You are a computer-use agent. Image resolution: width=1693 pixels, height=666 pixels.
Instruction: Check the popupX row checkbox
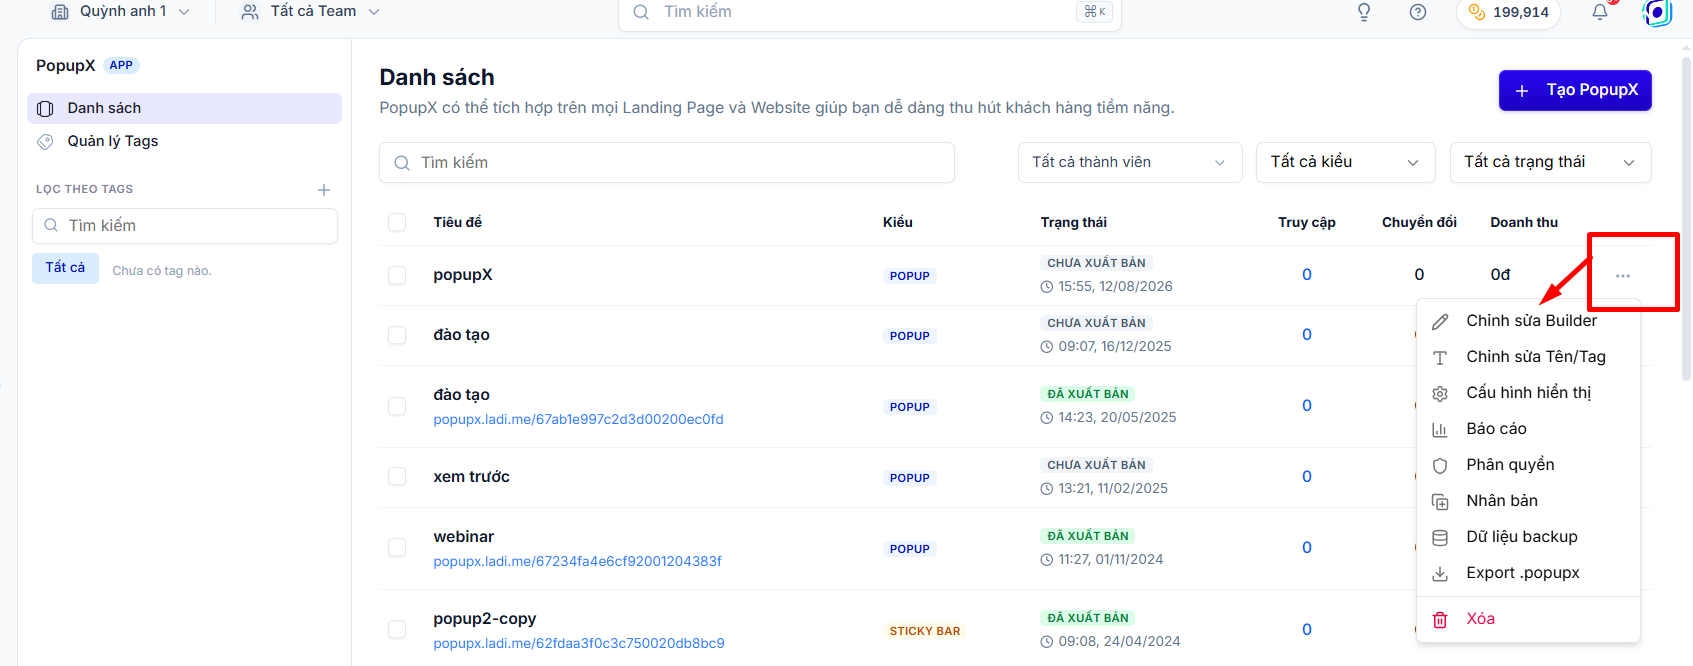[x=397, y=275]
